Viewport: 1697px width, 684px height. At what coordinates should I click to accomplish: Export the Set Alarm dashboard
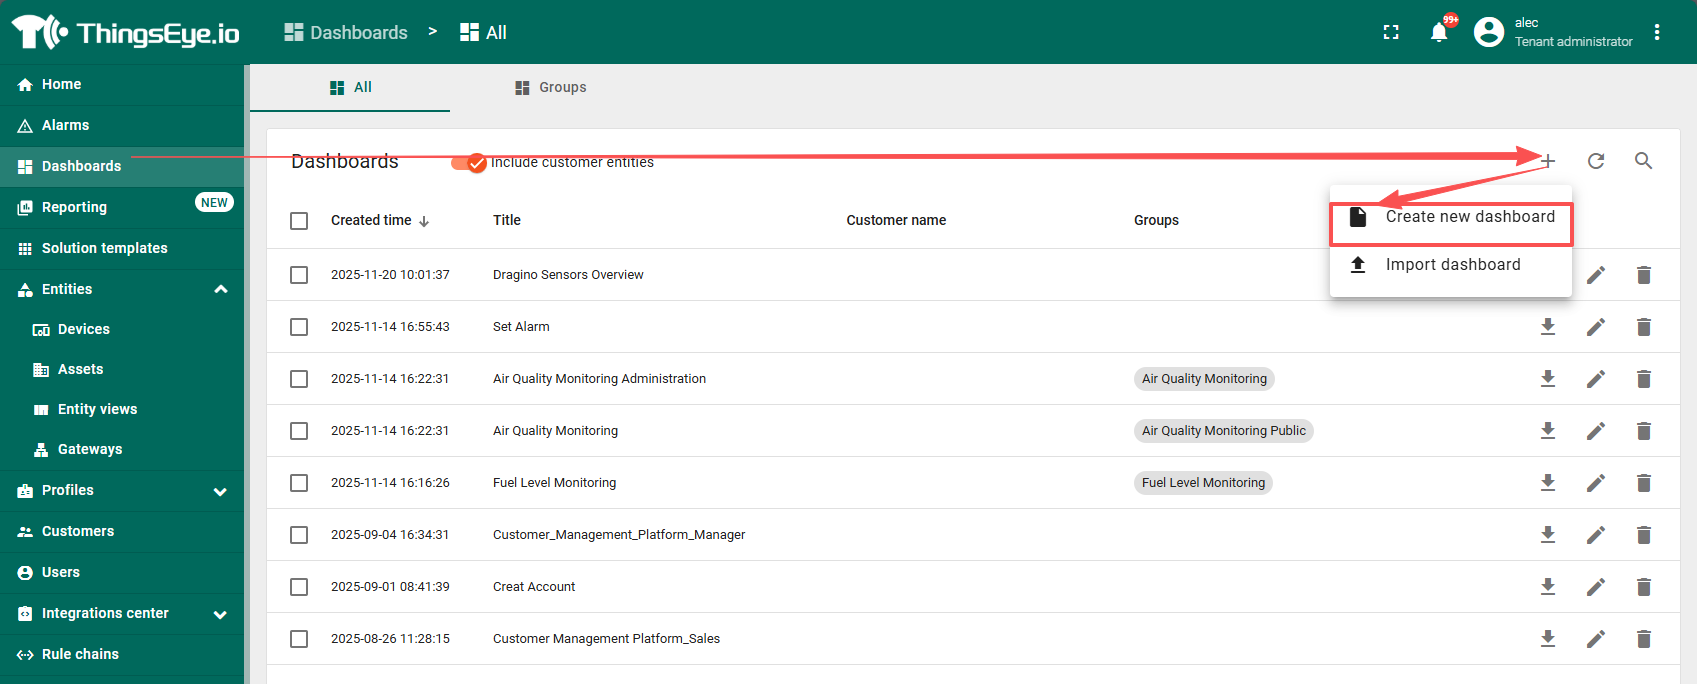[x=1548, y=327]
